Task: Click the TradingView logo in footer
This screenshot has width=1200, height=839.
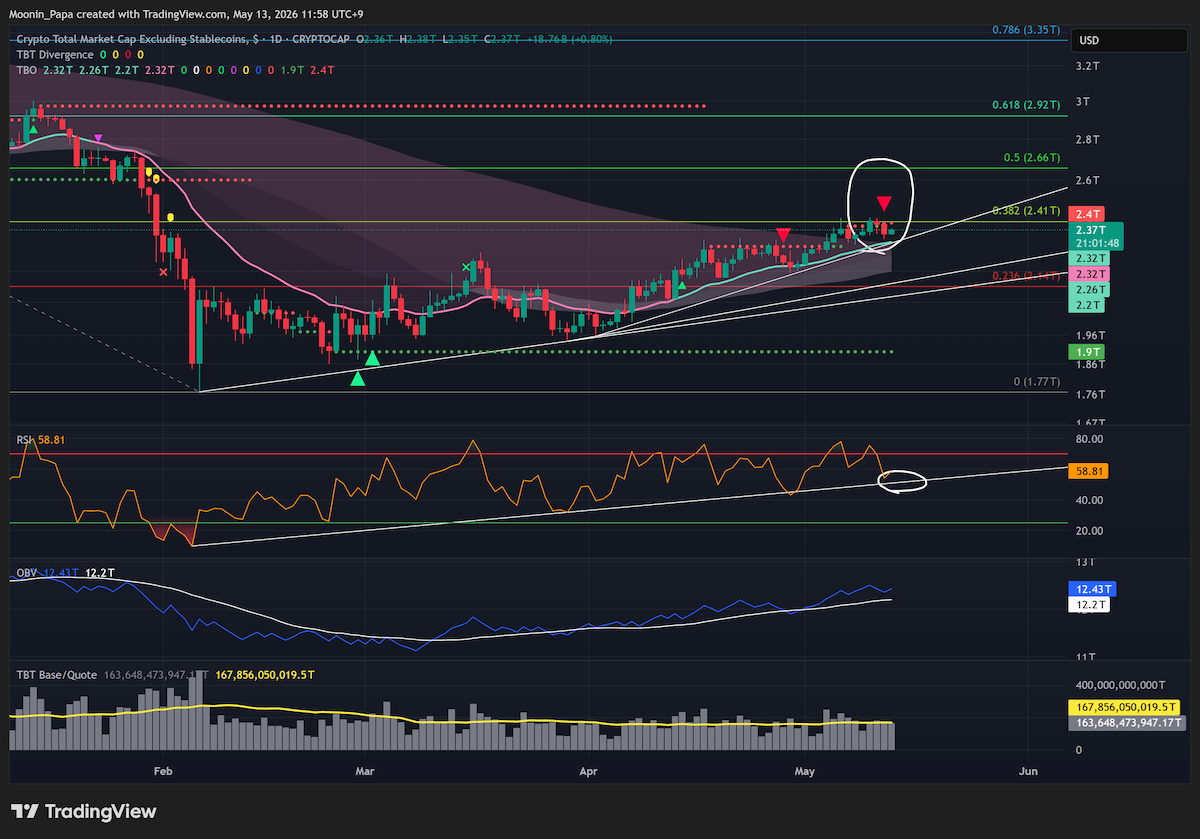Action: (84, 811)
